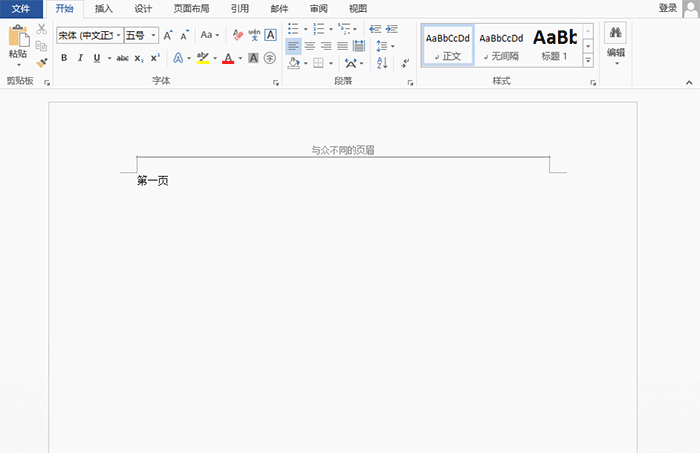This screenshot has width=700, height=453.
Task: Click the Copy icon
Action: click(x=42, y=46)
